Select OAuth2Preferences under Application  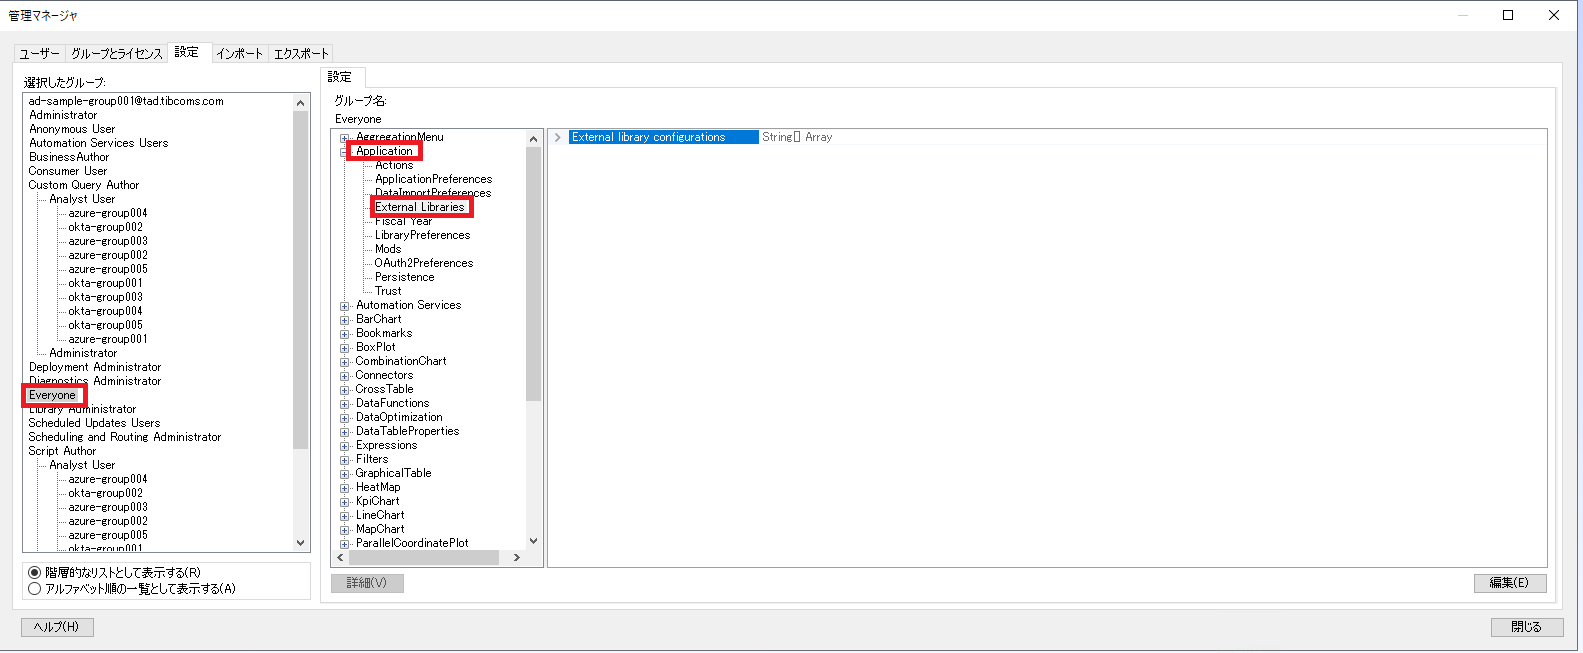(424, 263)
